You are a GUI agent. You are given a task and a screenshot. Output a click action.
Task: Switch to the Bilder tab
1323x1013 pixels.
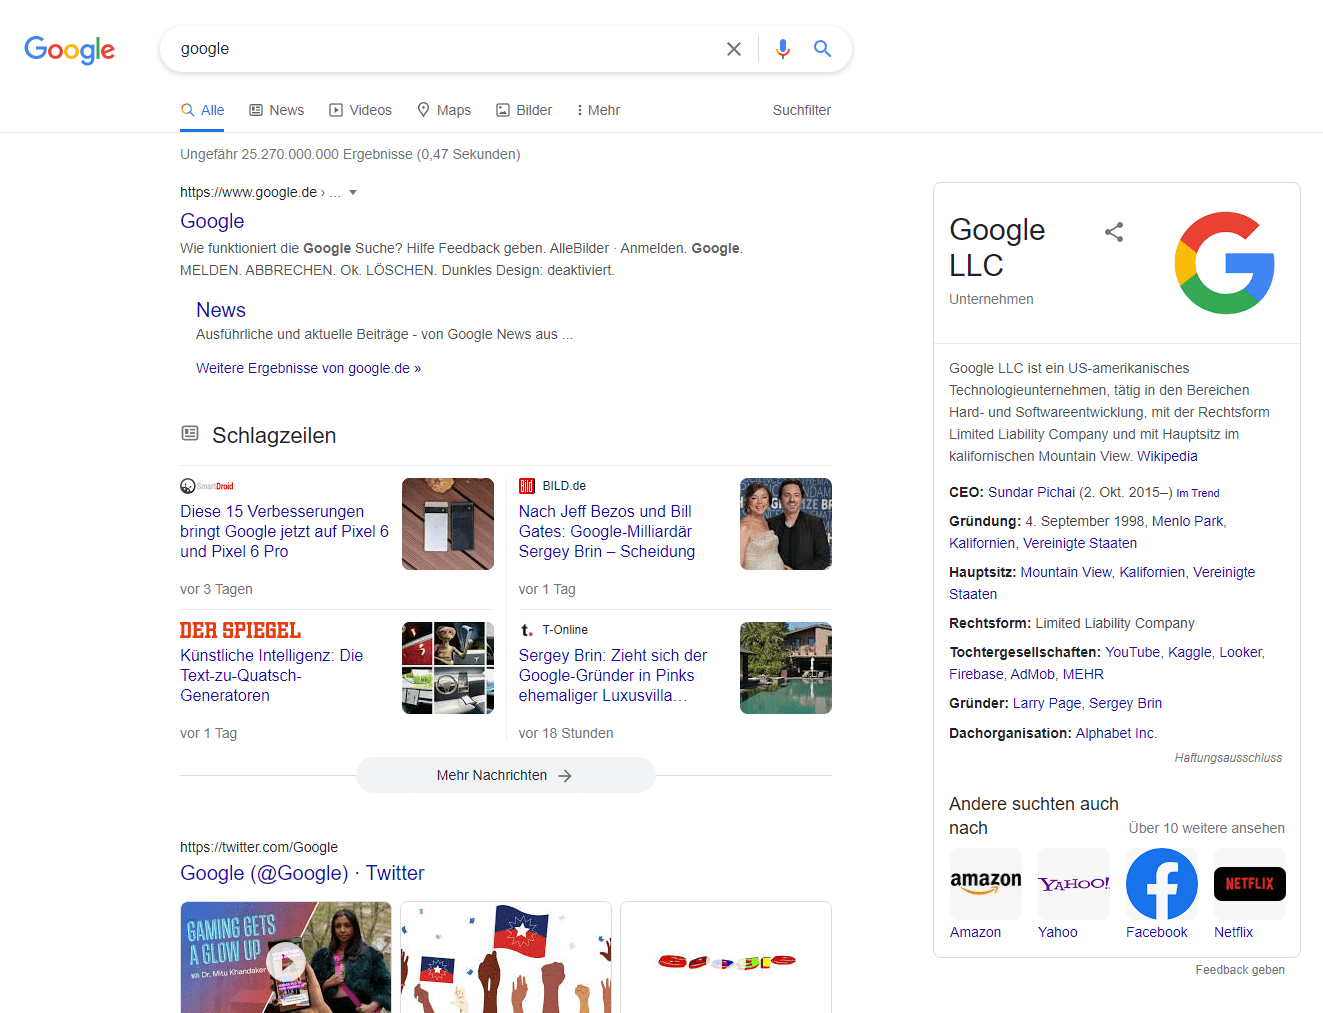[524, 110]
